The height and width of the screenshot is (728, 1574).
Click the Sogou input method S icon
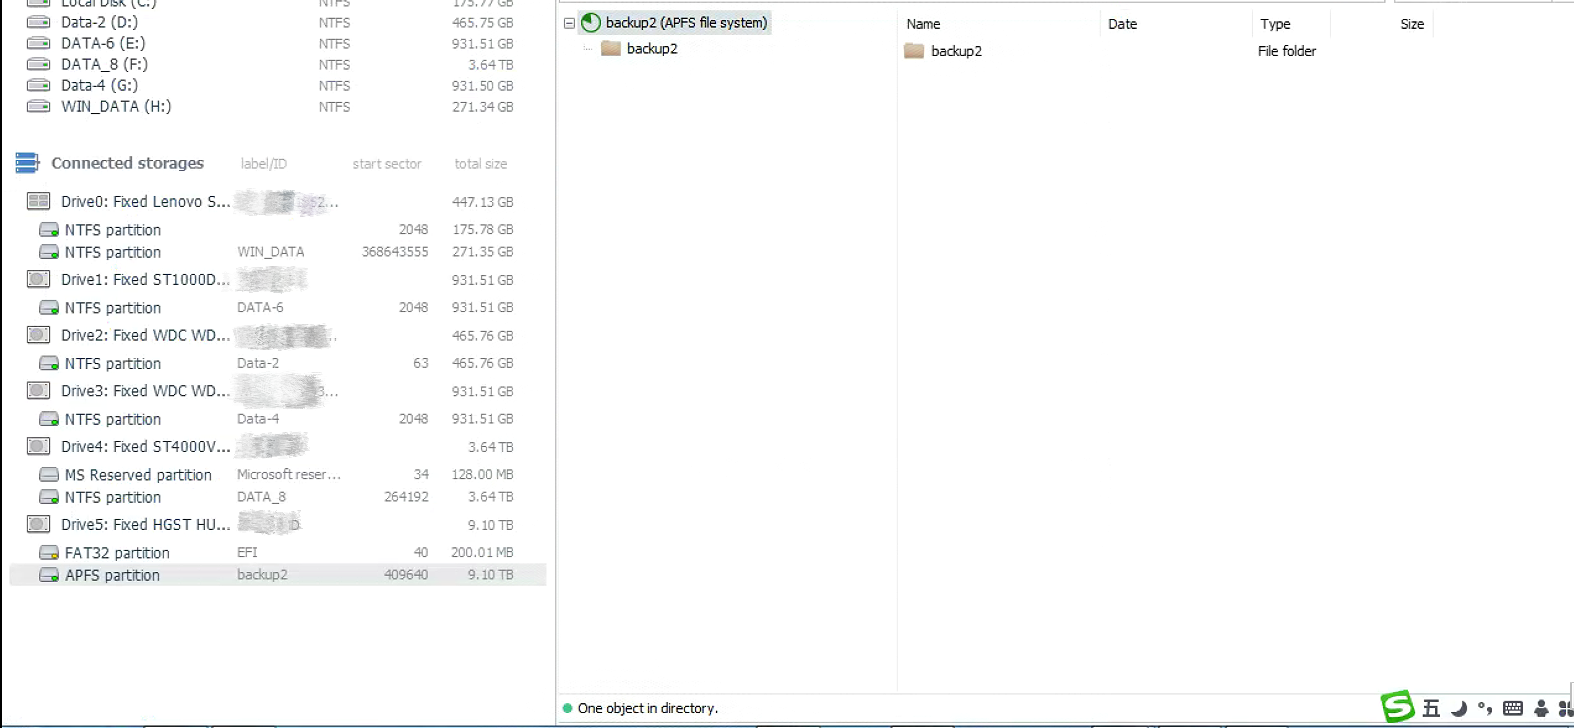[1398, 707]
